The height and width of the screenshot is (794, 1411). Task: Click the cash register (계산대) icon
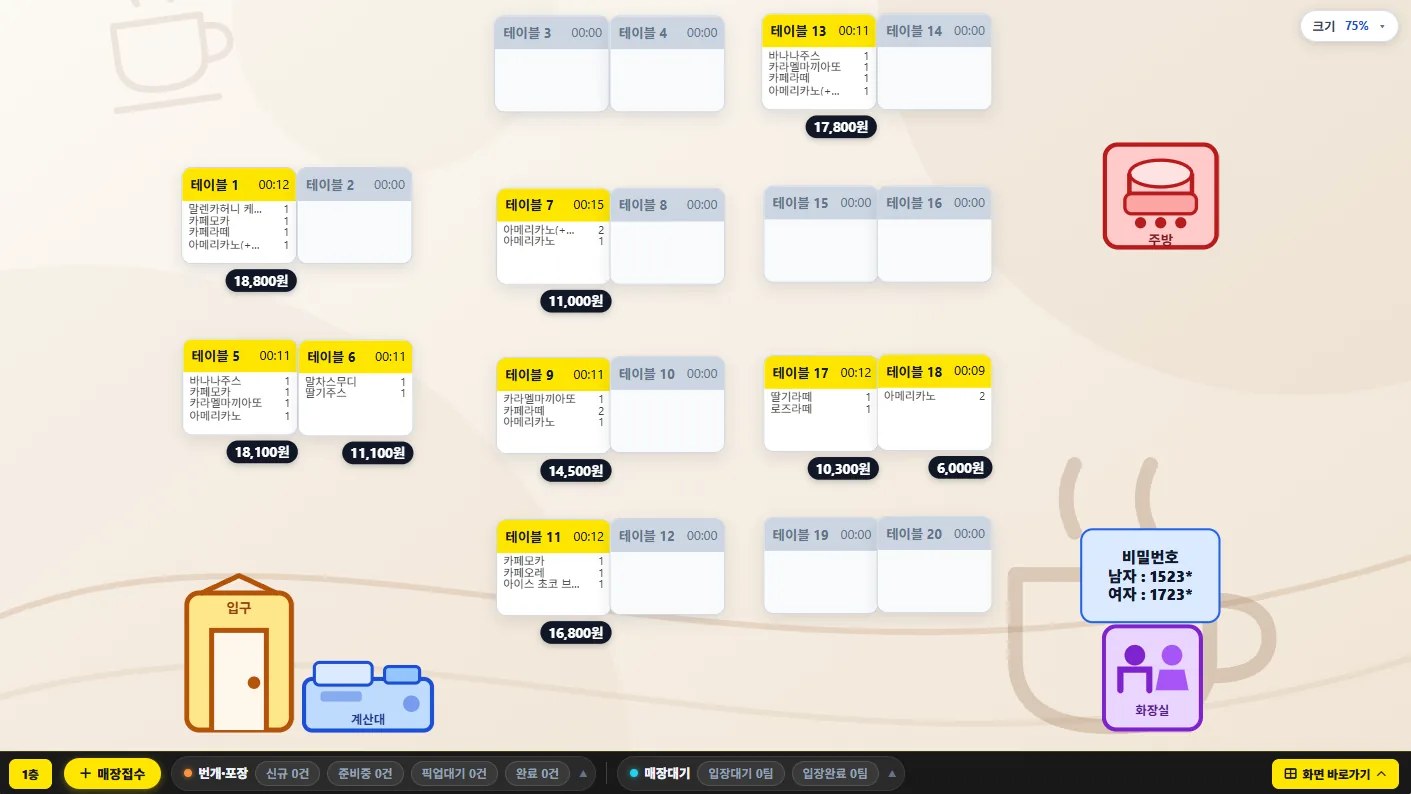(368, 696)
